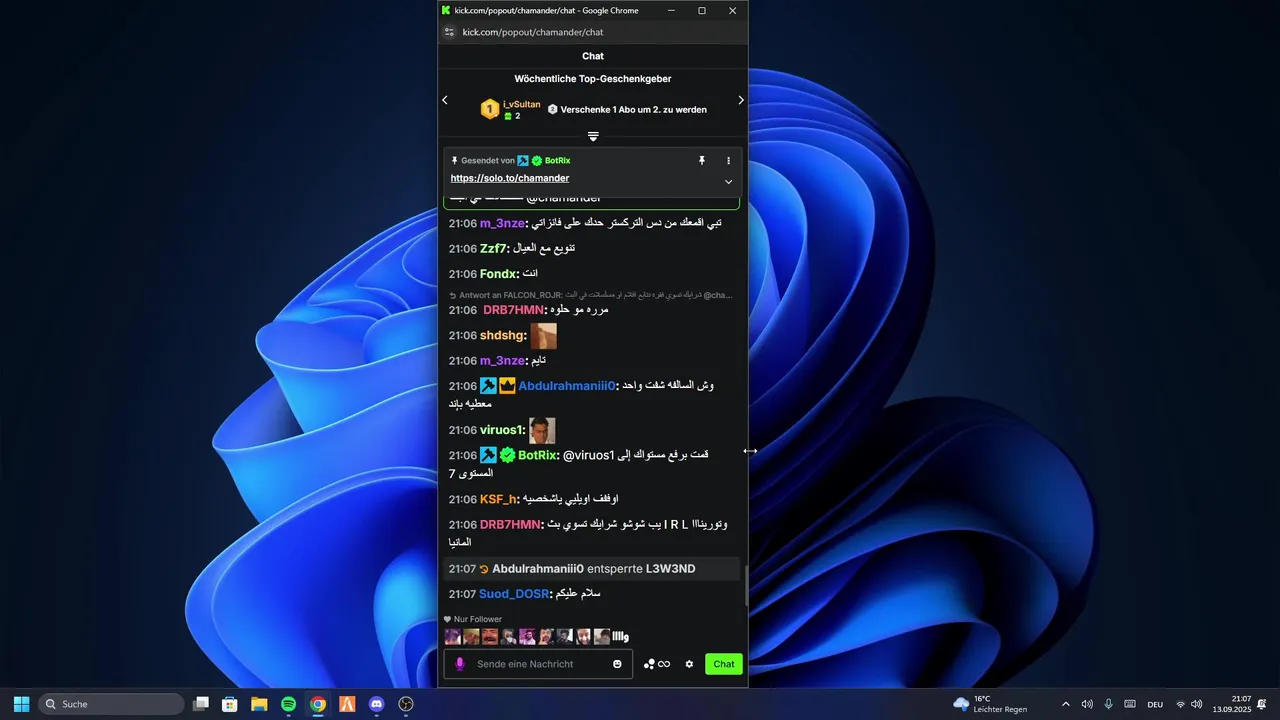Open the clock showing 21:07

point(1232,704)
